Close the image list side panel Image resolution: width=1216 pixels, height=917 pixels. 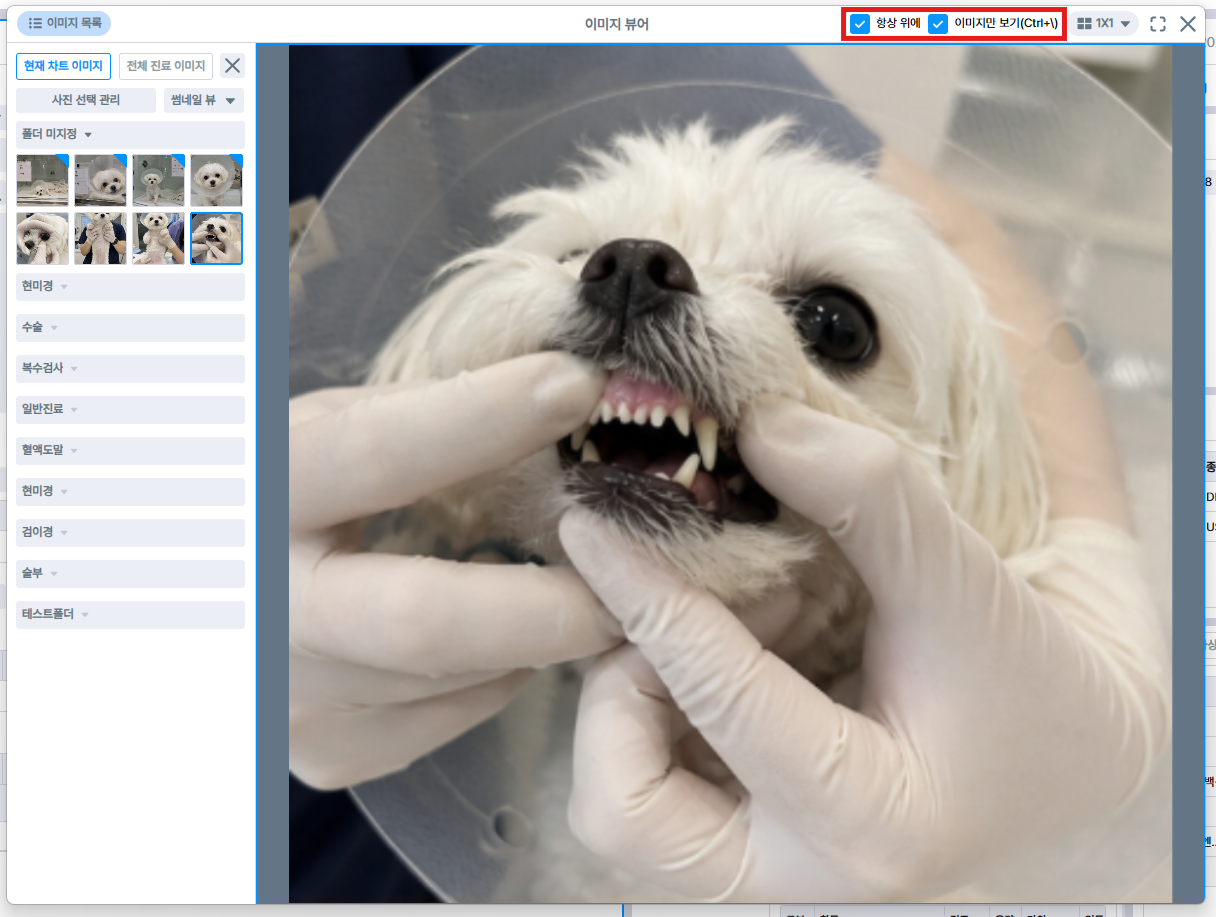232,66
